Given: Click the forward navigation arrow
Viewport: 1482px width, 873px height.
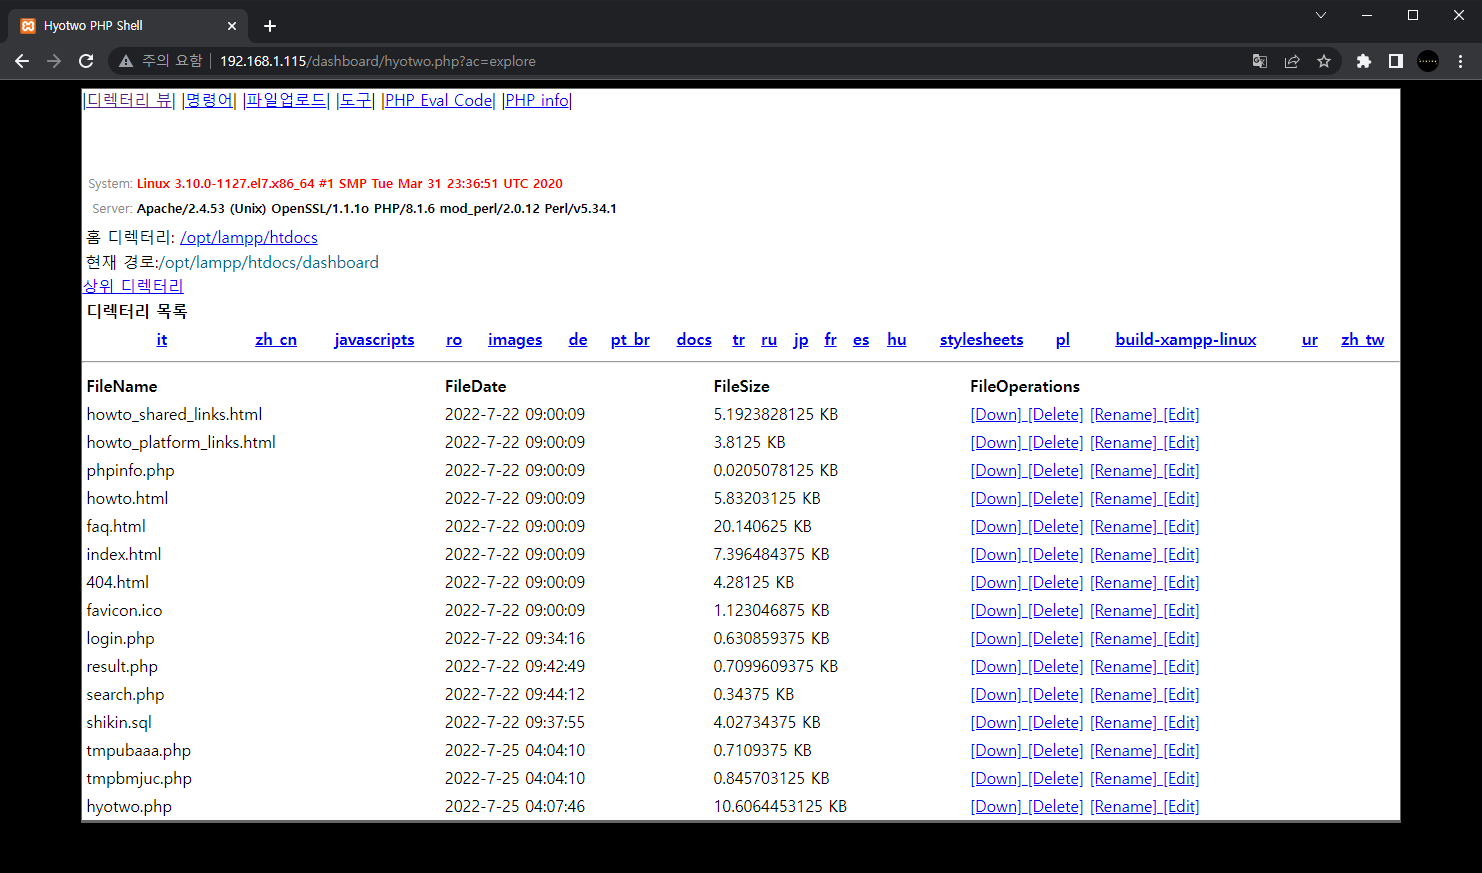Looking at the screenshot, I should point(54,61).
